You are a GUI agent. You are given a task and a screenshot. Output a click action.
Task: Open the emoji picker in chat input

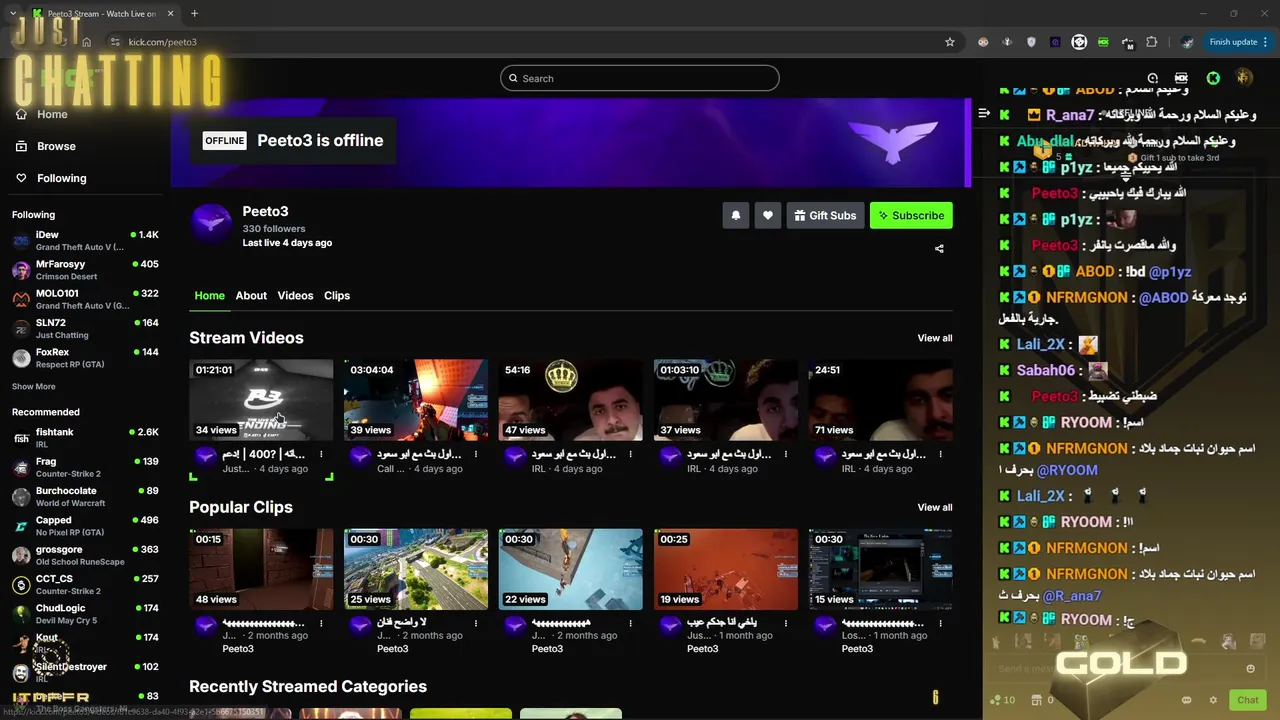click(x=1250, y=669)
